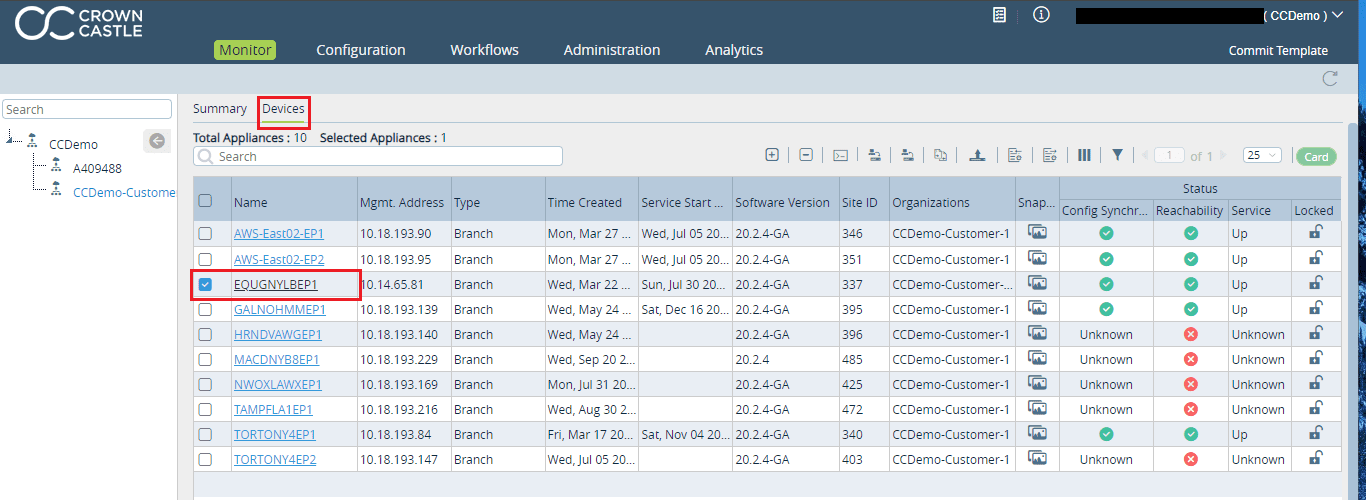This screenshot has height=500, width=1366.
Task: Check the NWOXLAWXEP1 row checkbox
Action: [205, 384]
